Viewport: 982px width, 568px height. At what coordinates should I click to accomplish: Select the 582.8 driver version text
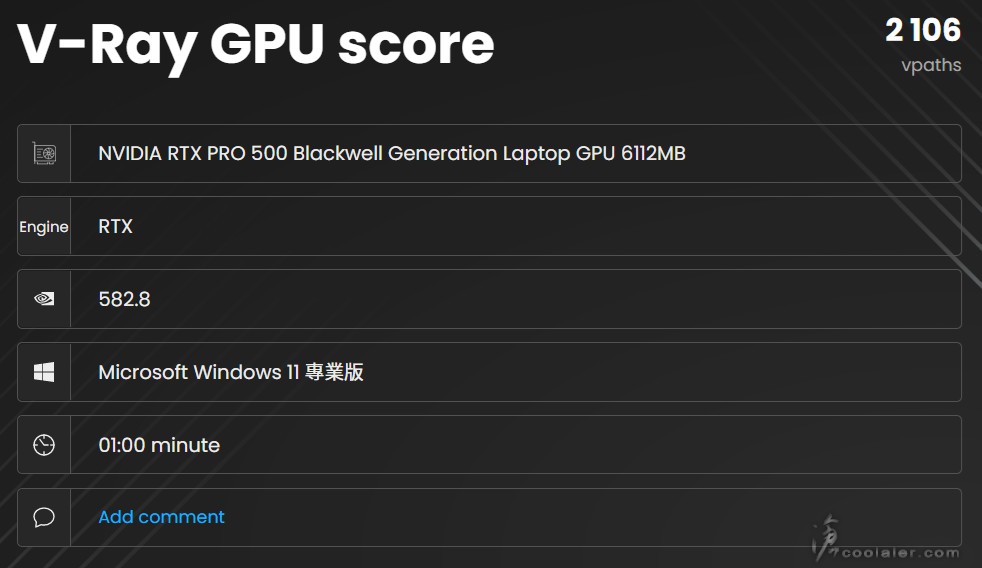pyautogui.click(x=124, y=299)
